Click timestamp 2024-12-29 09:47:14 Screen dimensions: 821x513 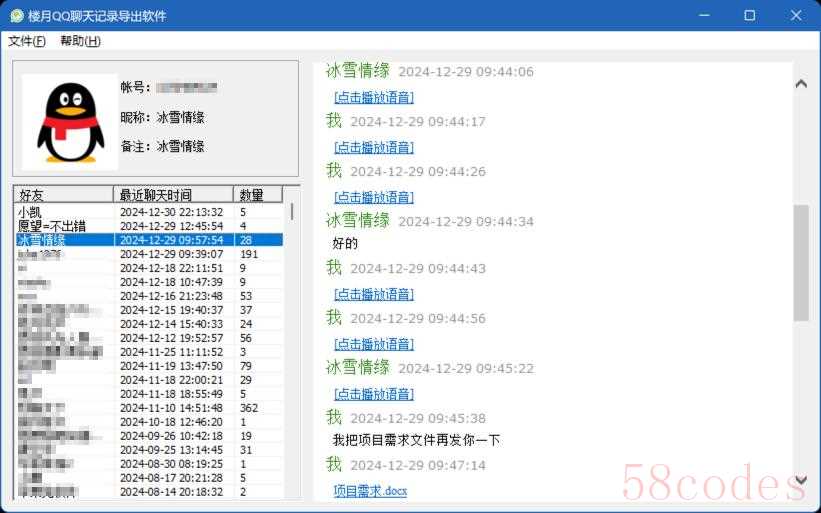(x=418, y=465)
